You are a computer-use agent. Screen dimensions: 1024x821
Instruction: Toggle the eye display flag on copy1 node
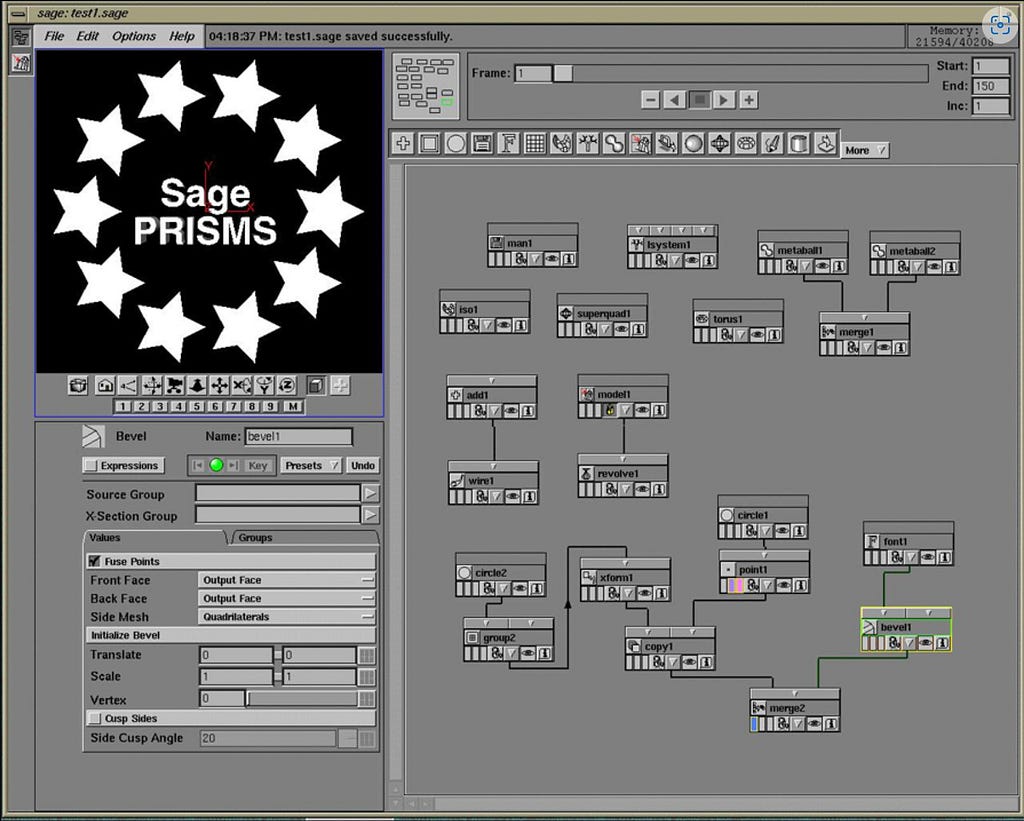tap(689, 662)
